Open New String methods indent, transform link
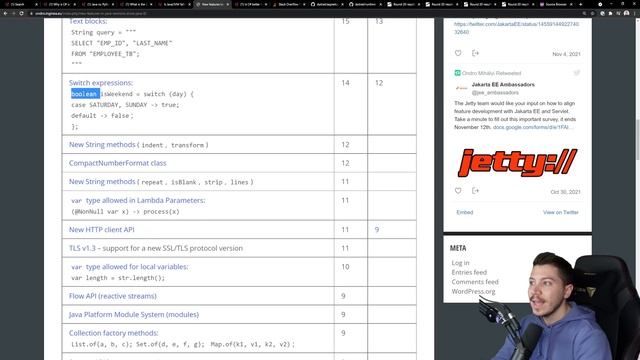Screen dimensions: 640x360 (x=102, y=144)
